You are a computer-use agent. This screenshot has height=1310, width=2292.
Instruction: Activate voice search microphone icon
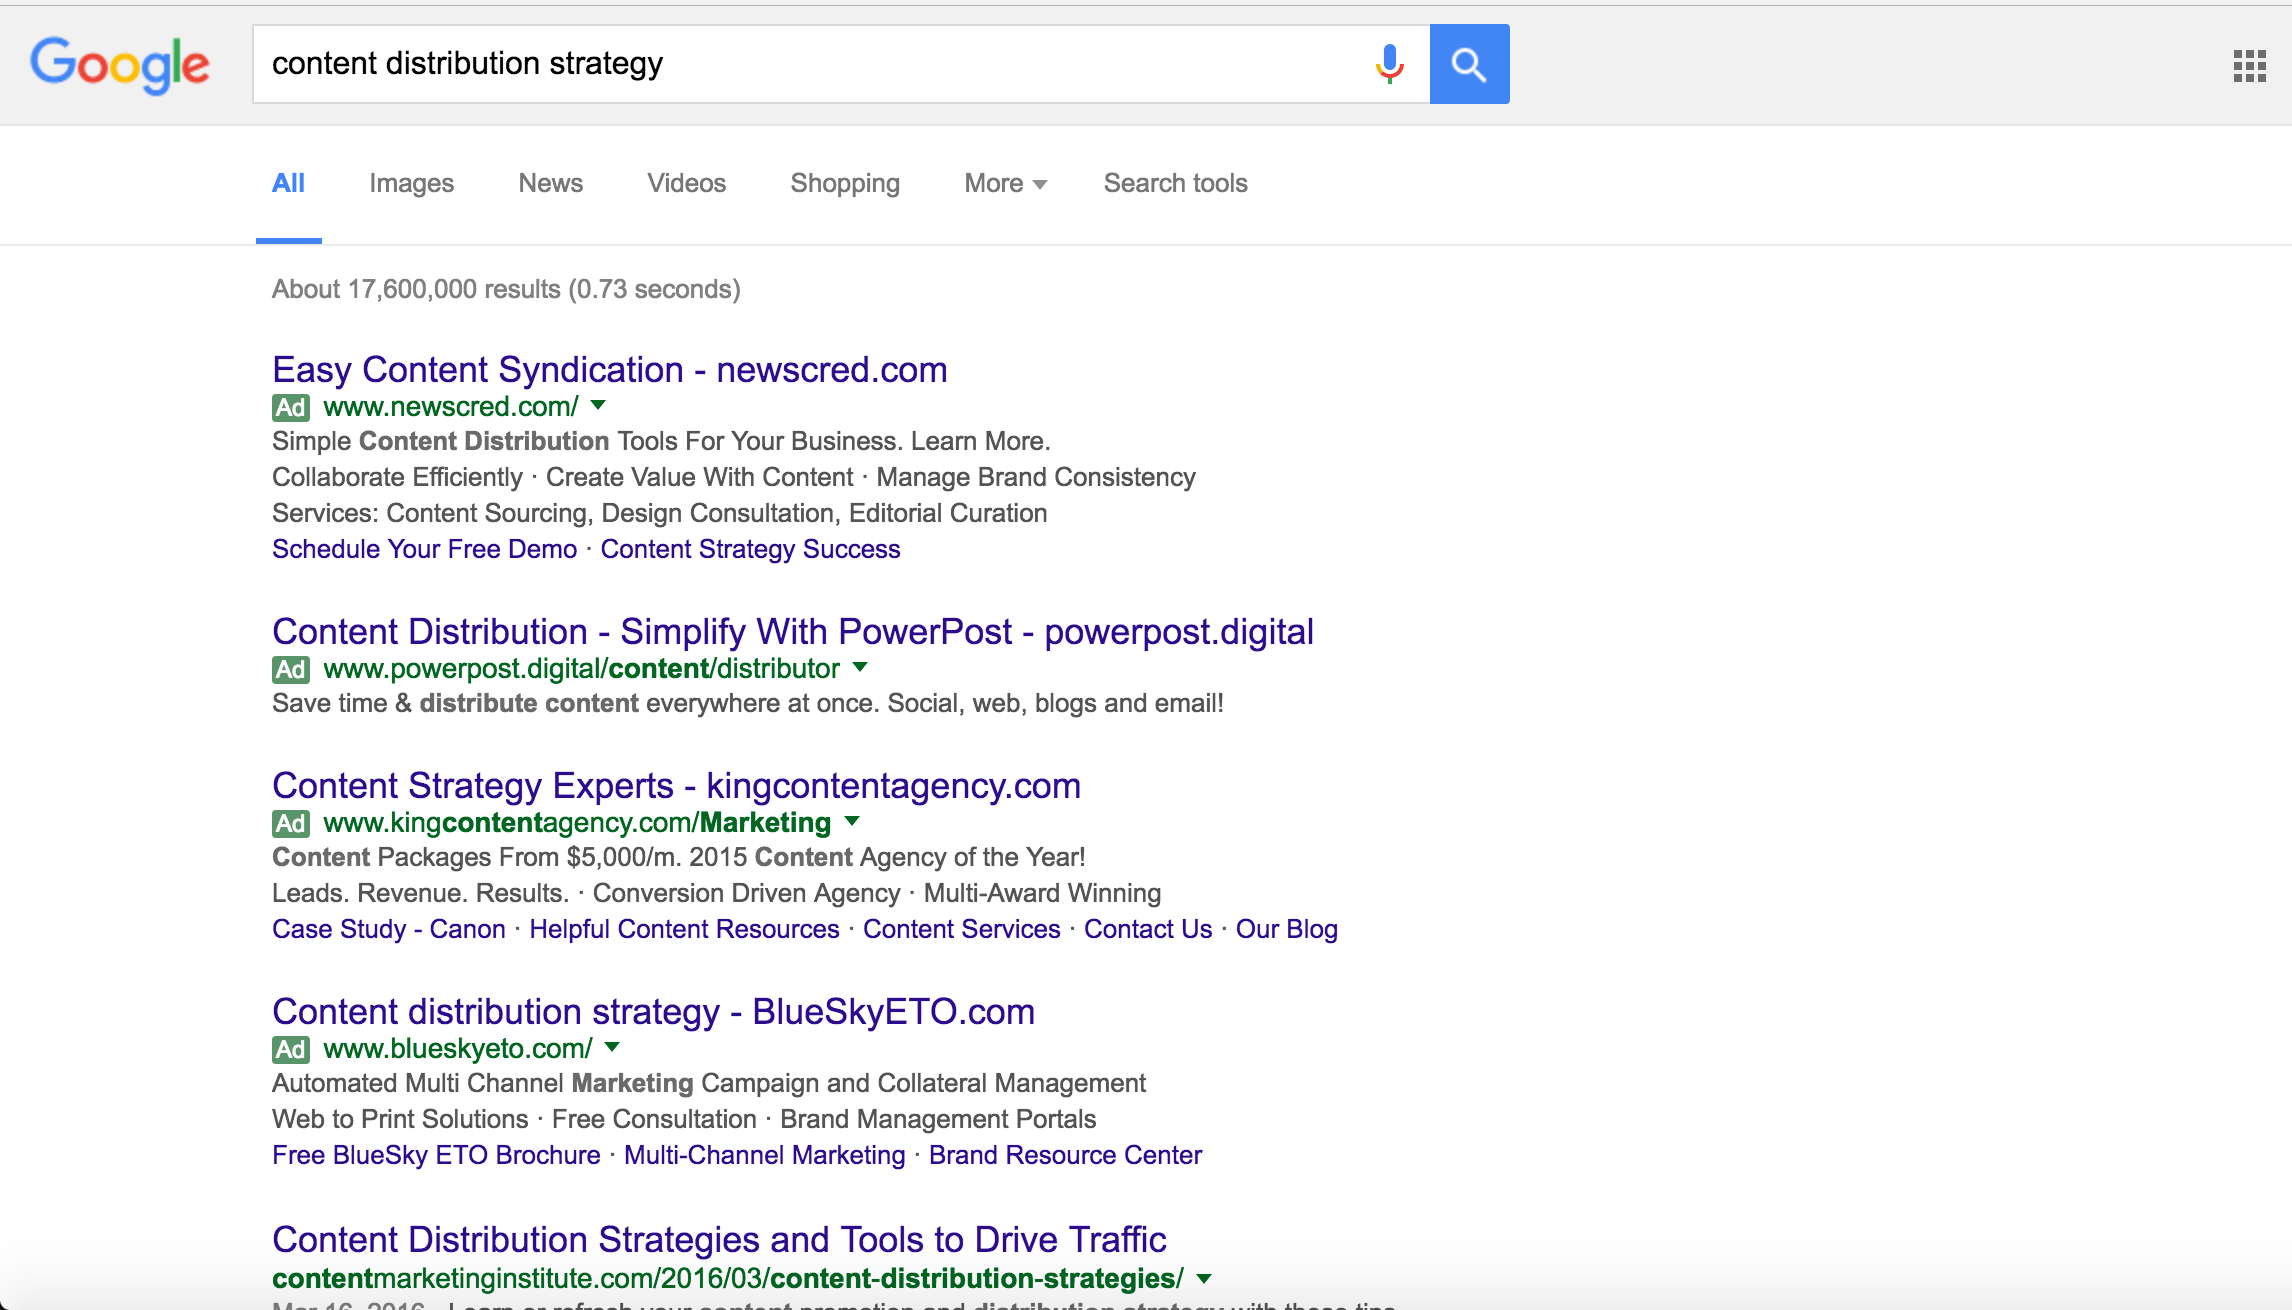click(x=1389, y=64)
